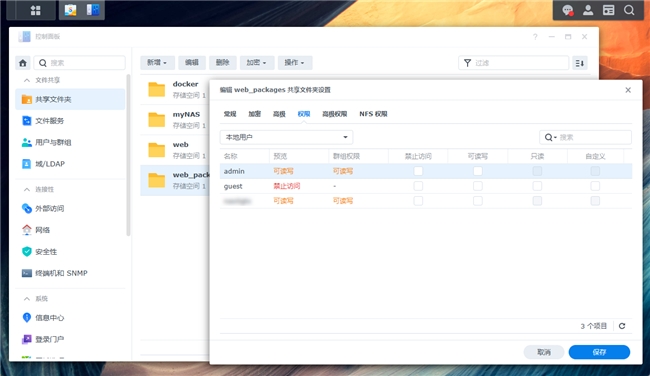650x376 pixels.
Task: Select the admin row name
Action: pos(234,171)
